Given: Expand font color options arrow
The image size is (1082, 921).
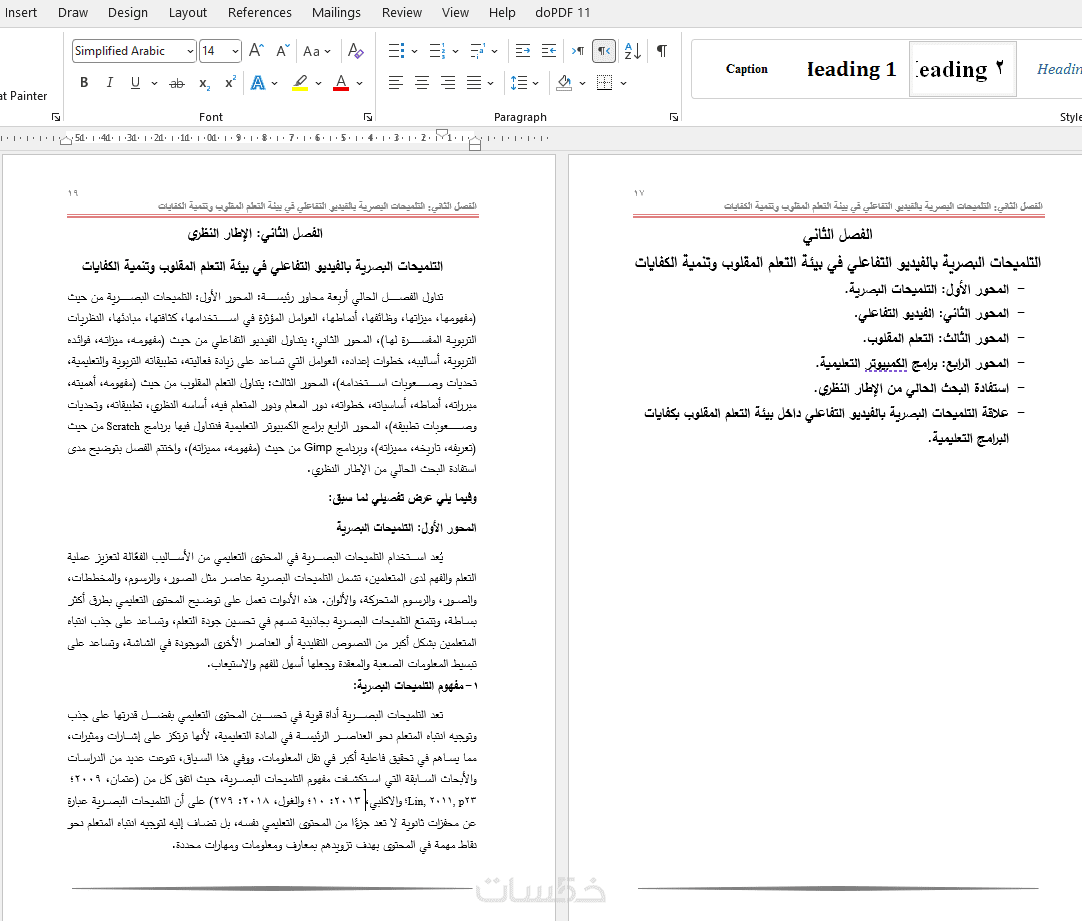Looking at the screenshot, I should [360, 83].
